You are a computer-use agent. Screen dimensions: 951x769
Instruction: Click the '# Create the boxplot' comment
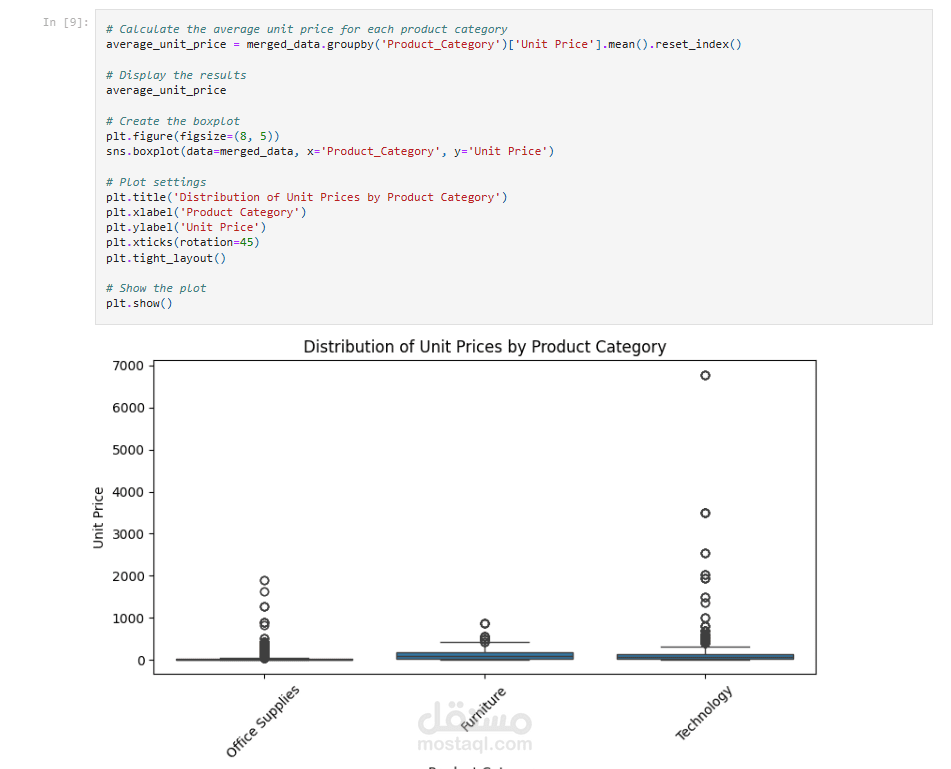pyautogui.click(x=173, y=121)
